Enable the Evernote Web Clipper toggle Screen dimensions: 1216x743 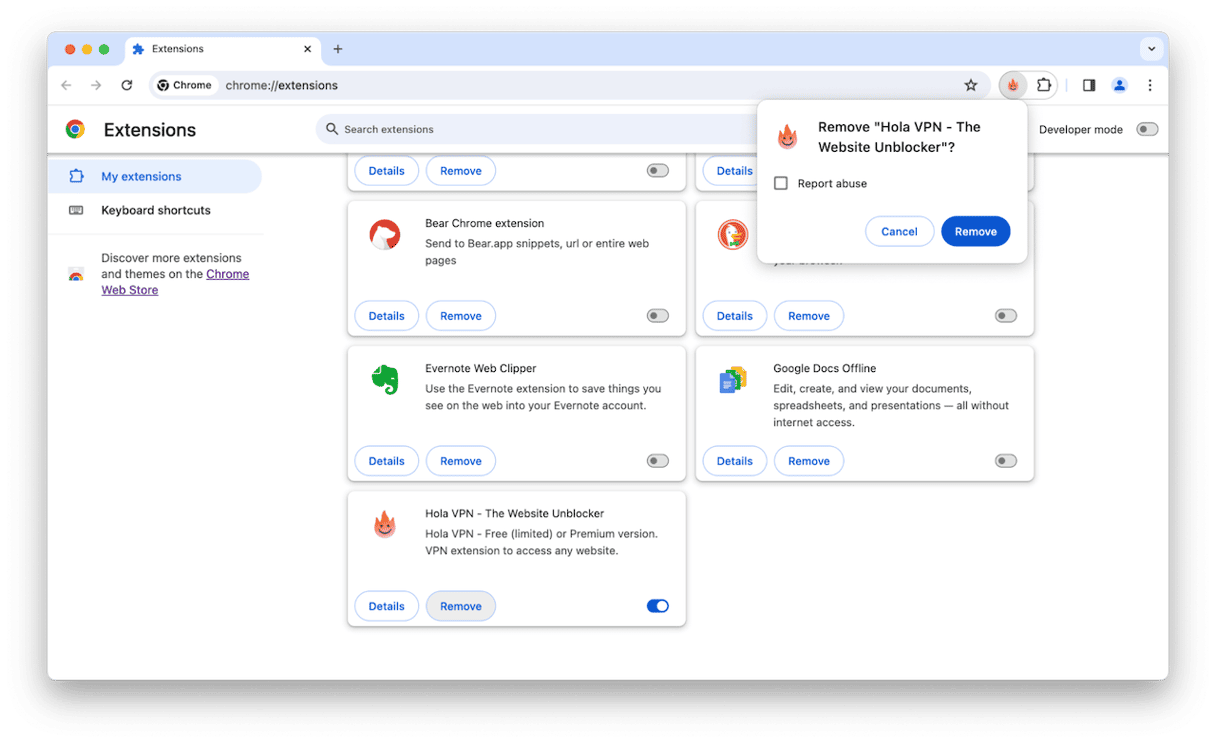tap(657, 461)
